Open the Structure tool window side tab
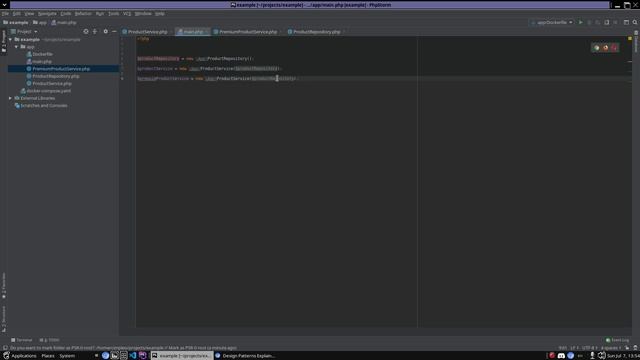The height and width of the screenshot is (360, 640). click(4, 318)
